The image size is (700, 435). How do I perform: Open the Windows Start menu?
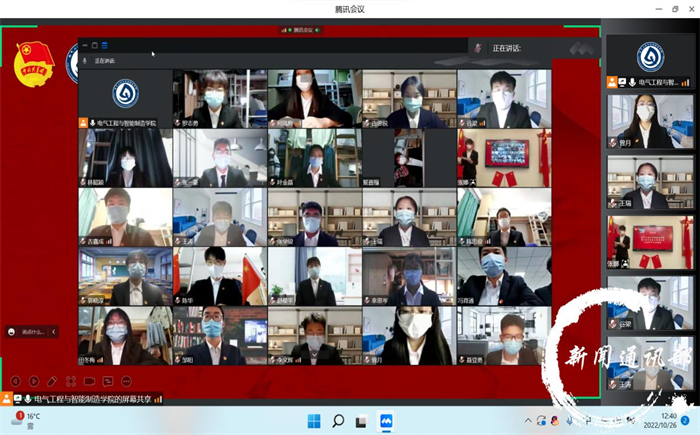click(314, 421)
